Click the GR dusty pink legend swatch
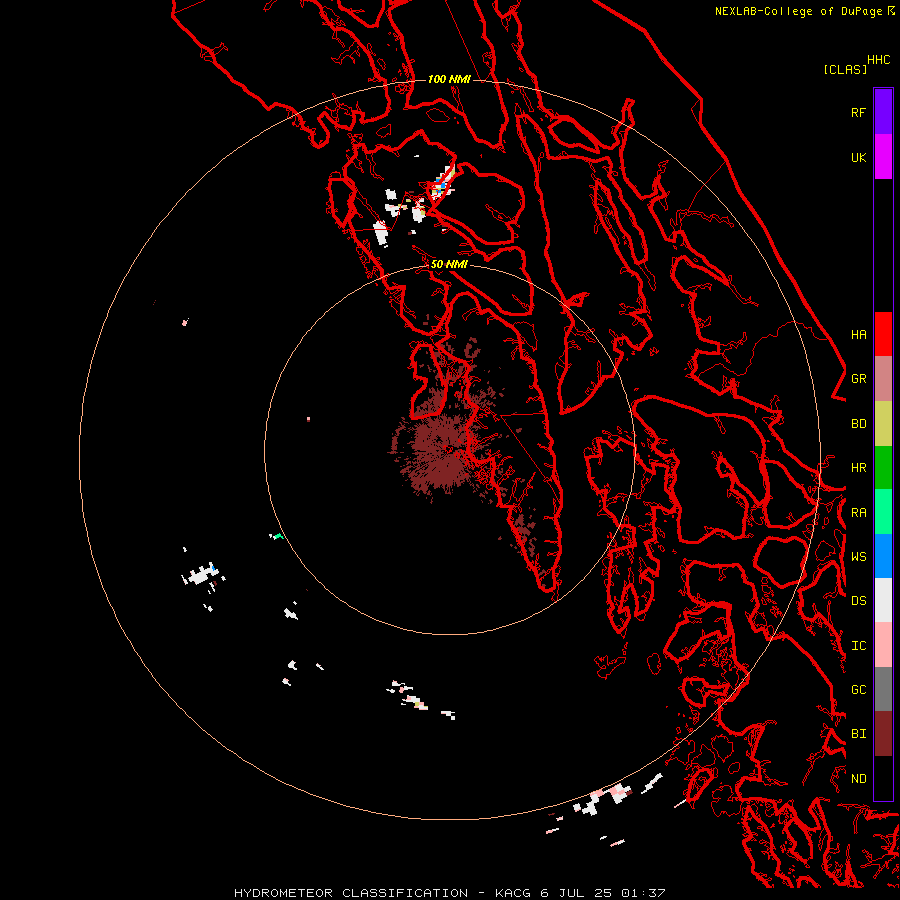 [883, 379]
